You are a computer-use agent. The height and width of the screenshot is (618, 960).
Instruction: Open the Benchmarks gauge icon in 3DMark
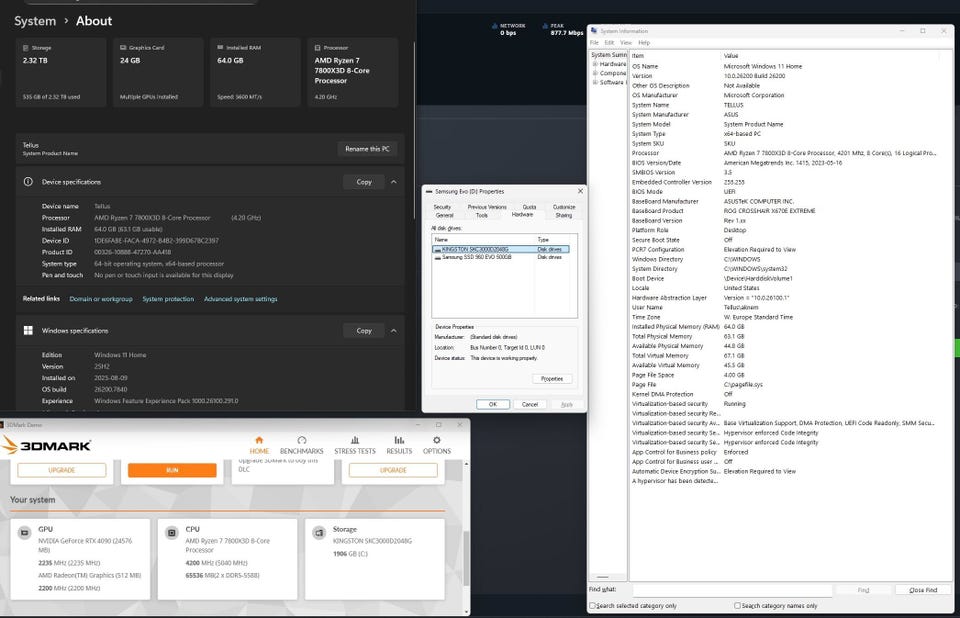tap(301, 440)
